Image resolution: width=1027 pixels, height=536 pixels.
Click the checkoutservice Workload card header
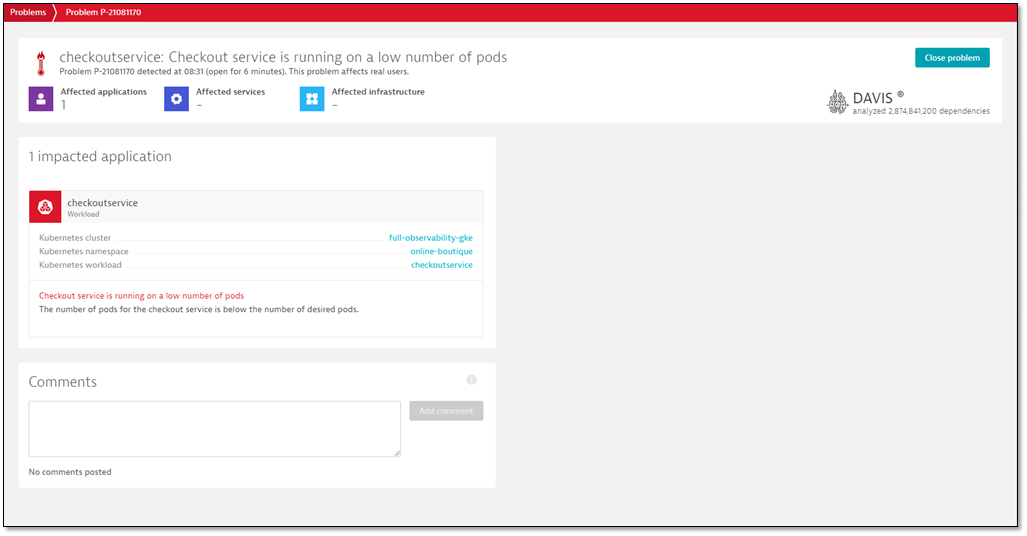point(256,207)
